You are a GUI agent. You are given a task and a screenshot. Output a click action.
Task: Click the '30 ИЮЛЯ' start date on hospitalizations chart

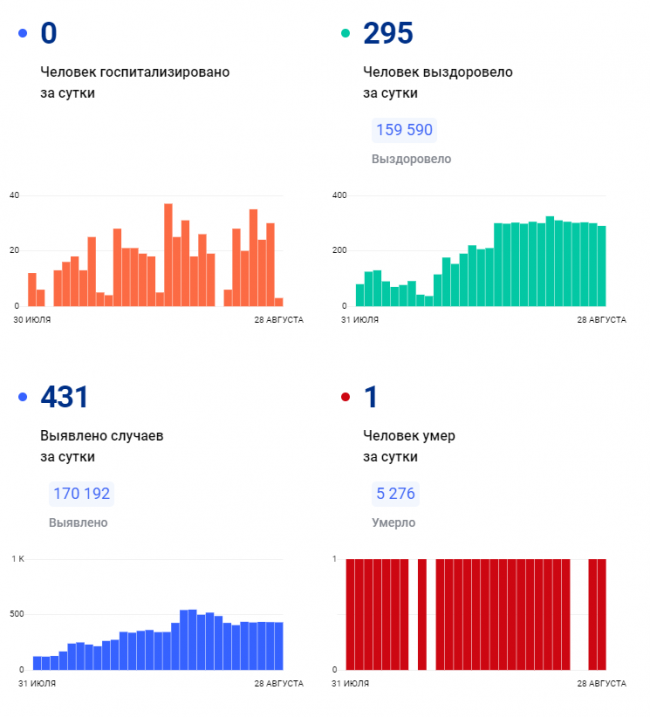(32, 320)
